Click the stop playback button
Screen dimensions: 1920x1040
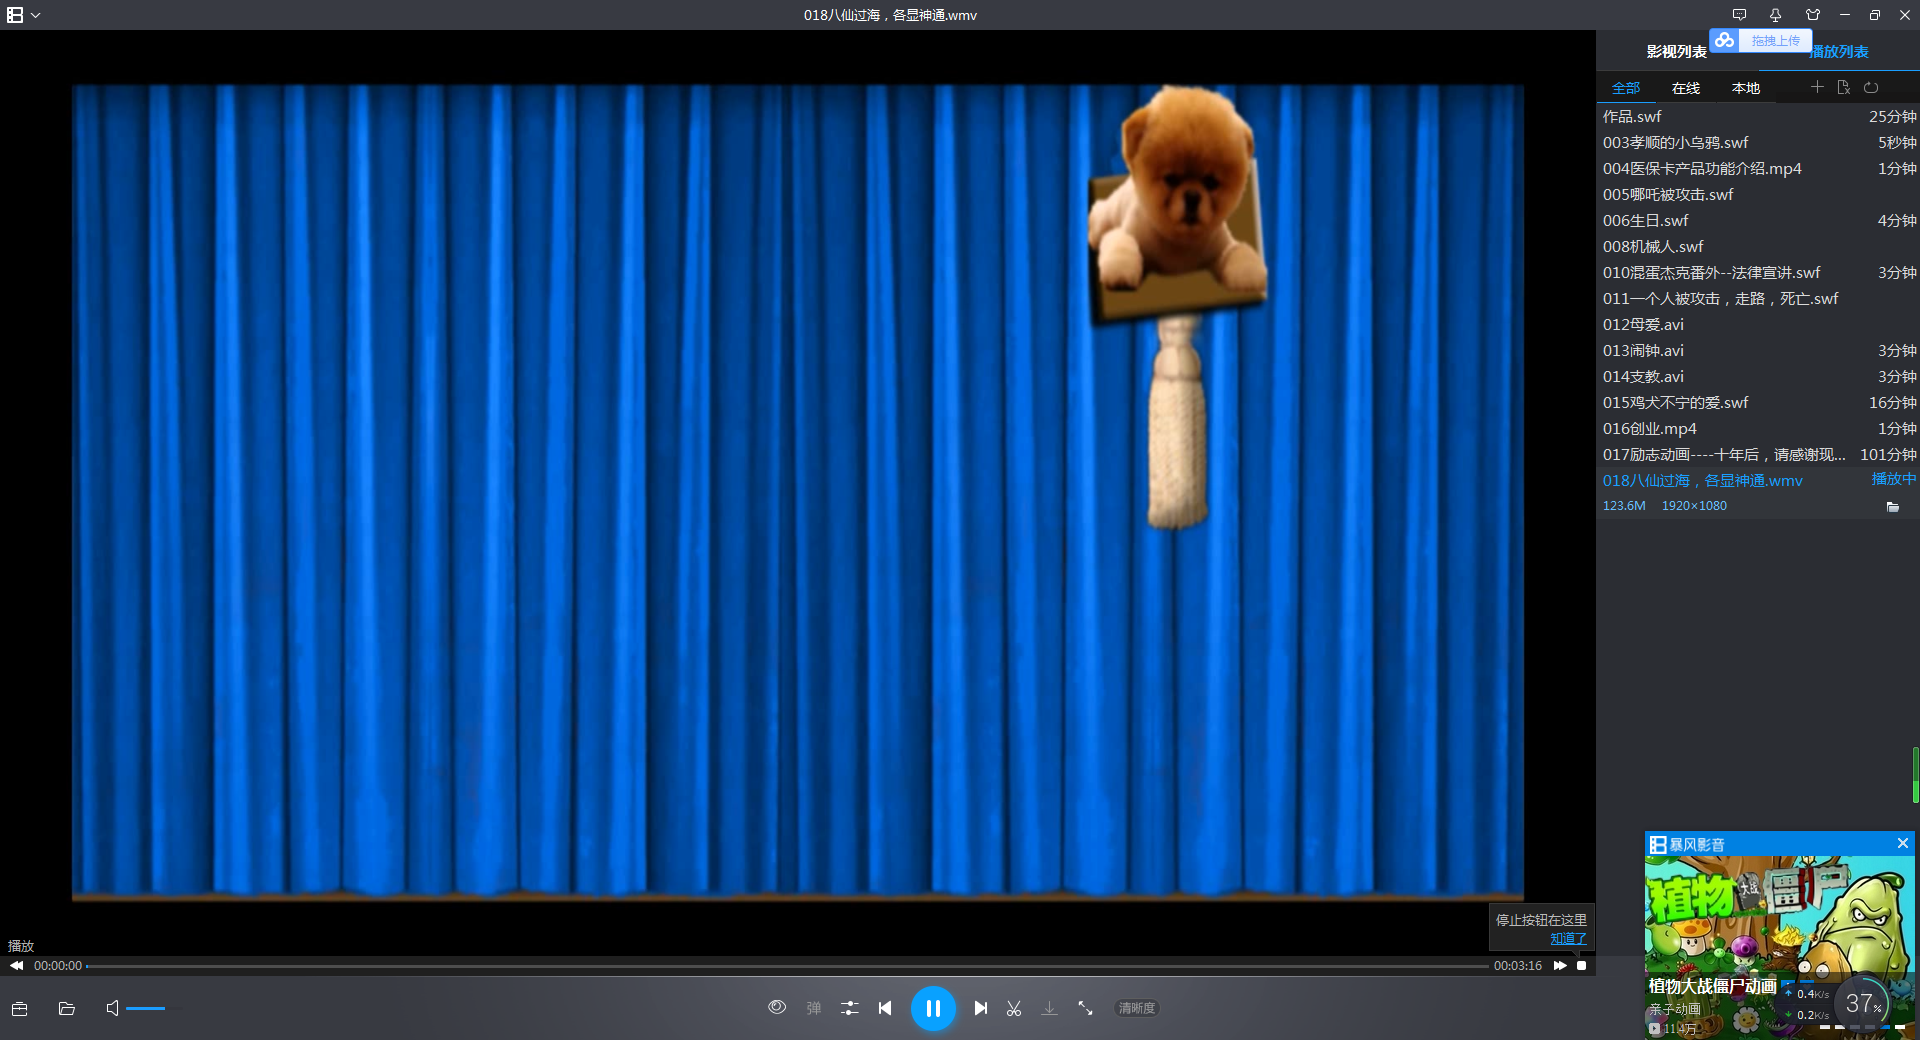click(x=1582, y=966)
